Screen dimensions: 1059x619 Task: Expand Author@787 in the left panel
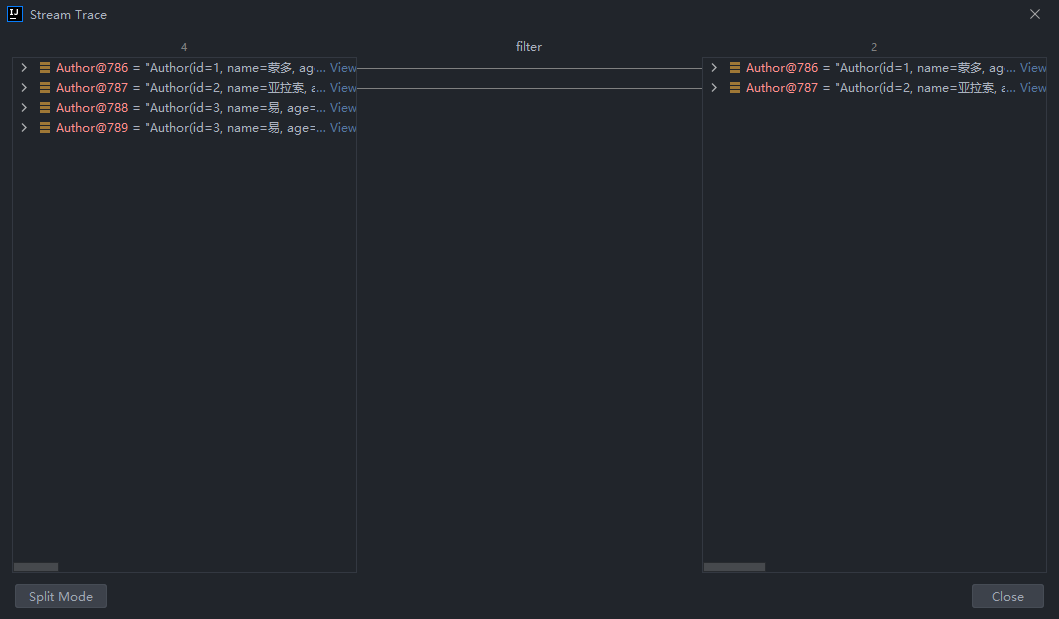click(24, 88)
